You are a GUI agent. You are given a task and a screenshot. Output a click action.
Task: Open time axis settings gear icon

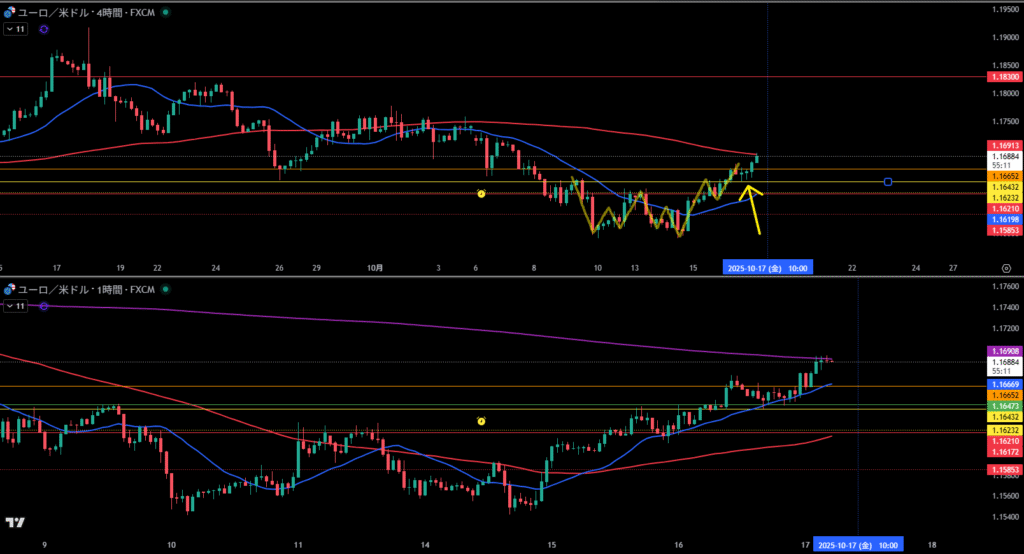[1005, 268]
